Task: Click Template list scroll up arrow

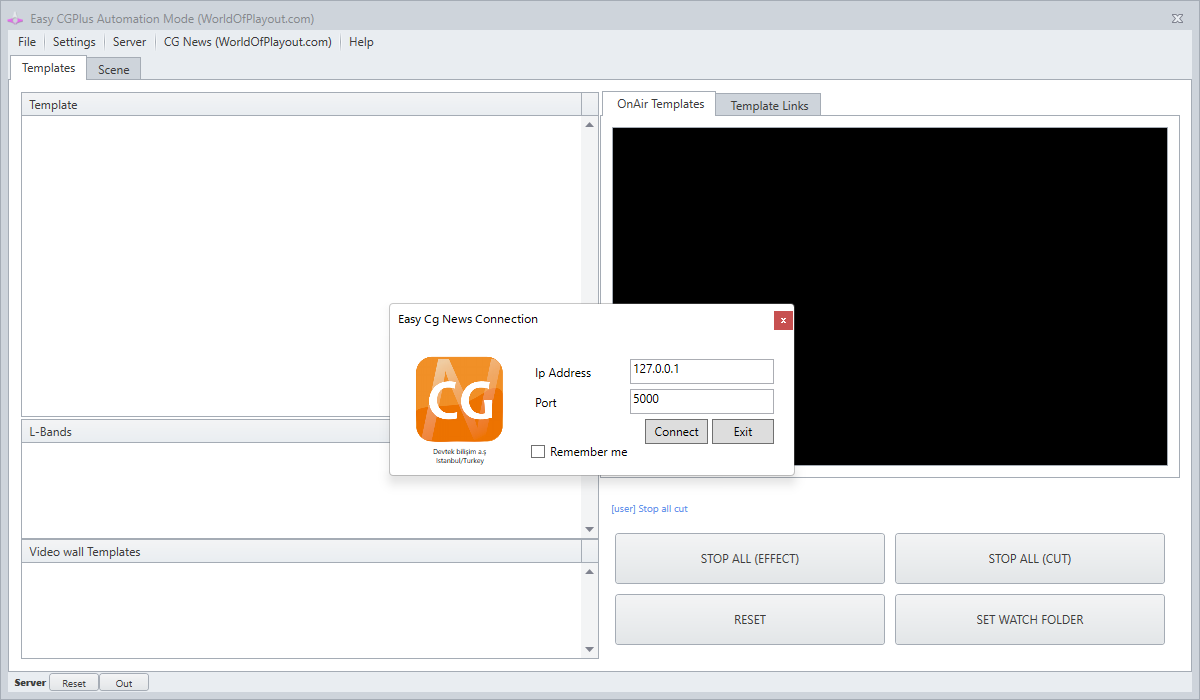Action: point(590,125)
